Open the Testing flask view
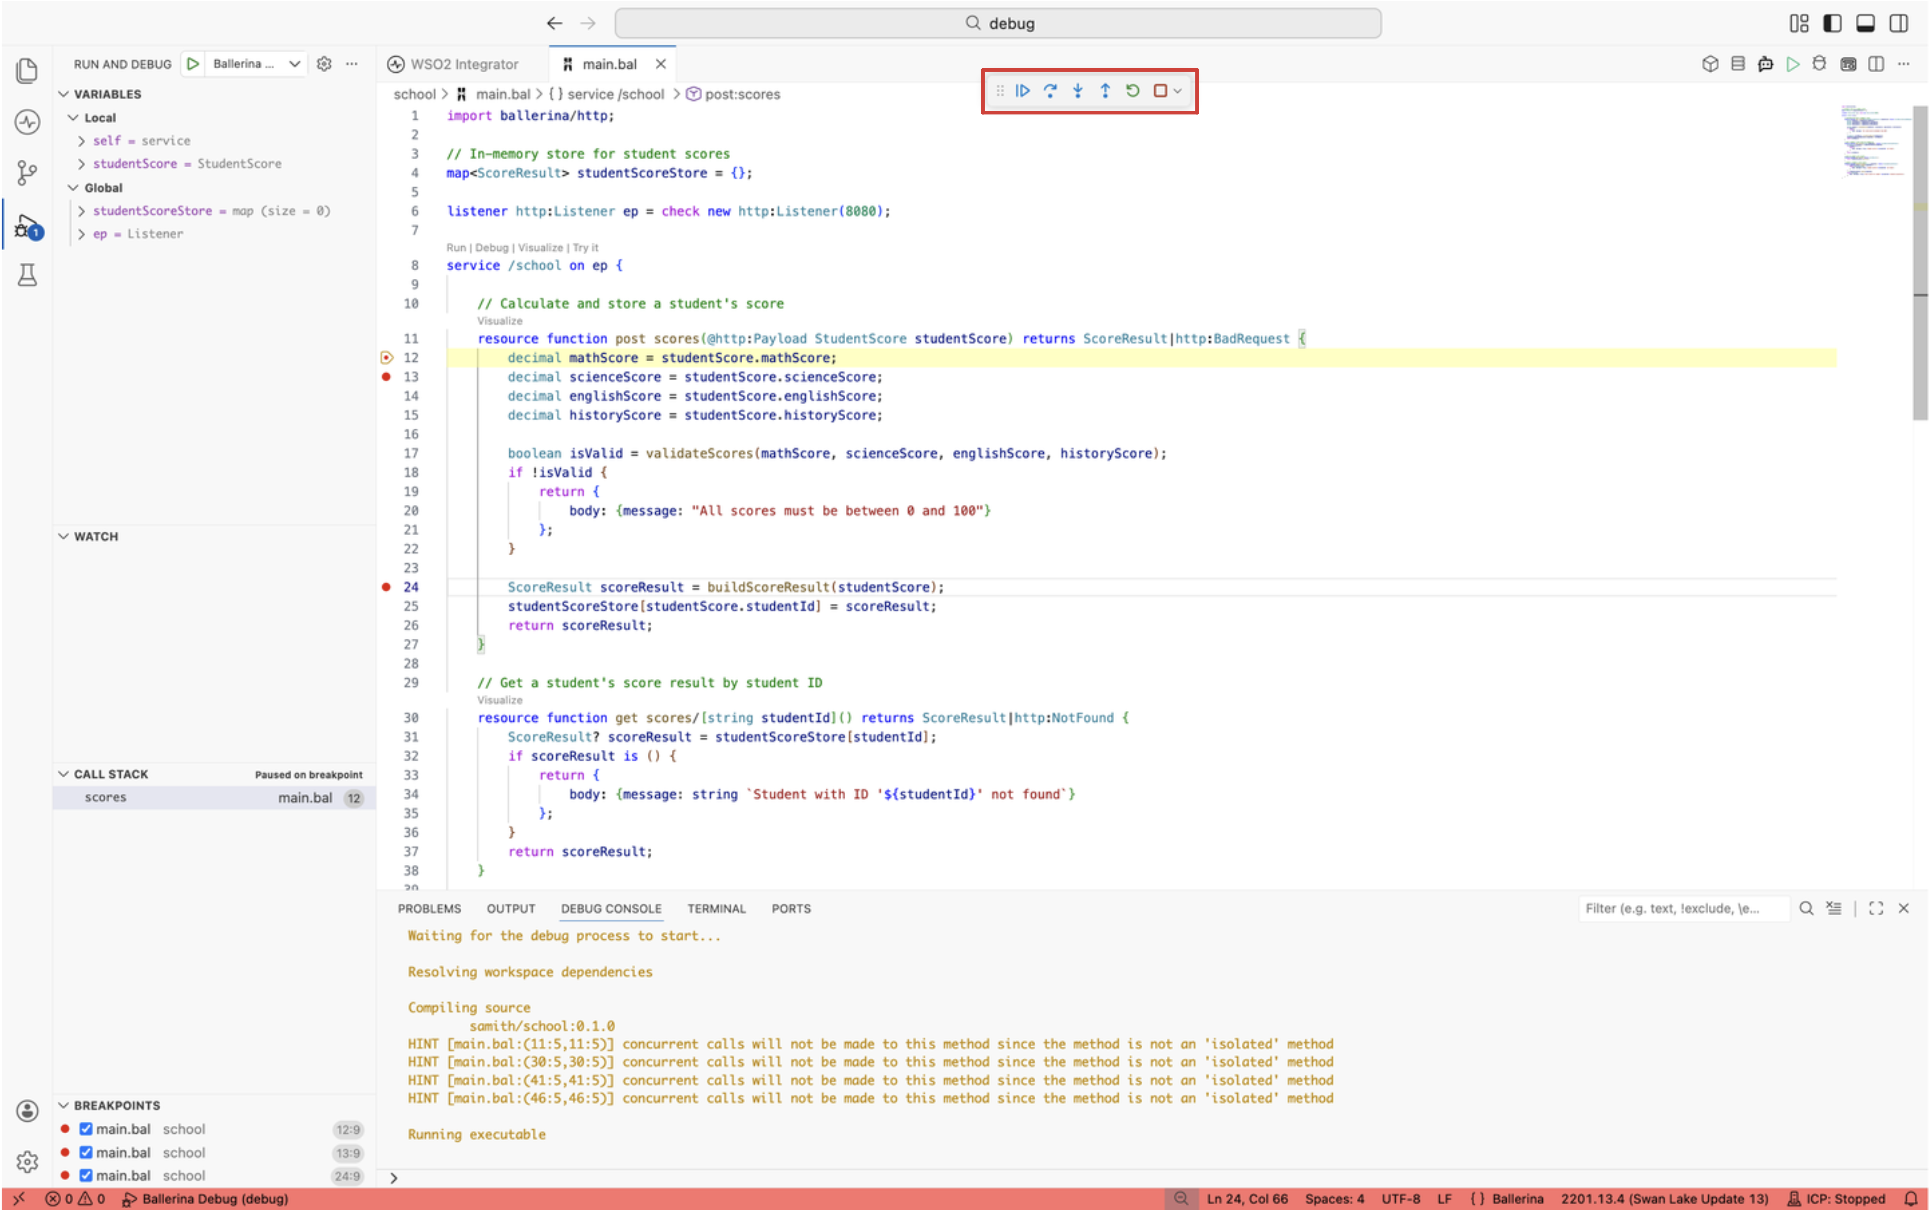This screenshot has width=1930, height=1210. click(x=27, y=275)
